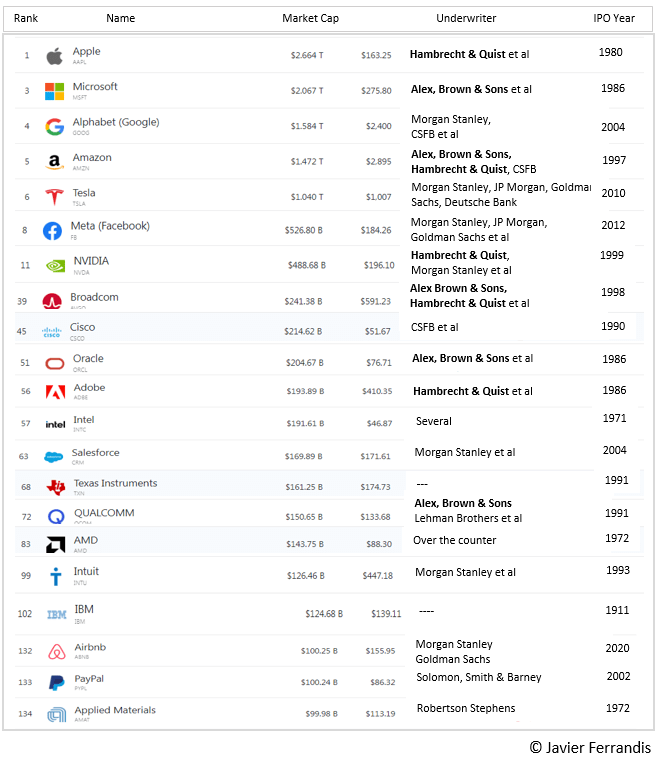Screen dimensions: 660x761
Task: Click the Broadcom logo icon
Action: coord(52,301)
